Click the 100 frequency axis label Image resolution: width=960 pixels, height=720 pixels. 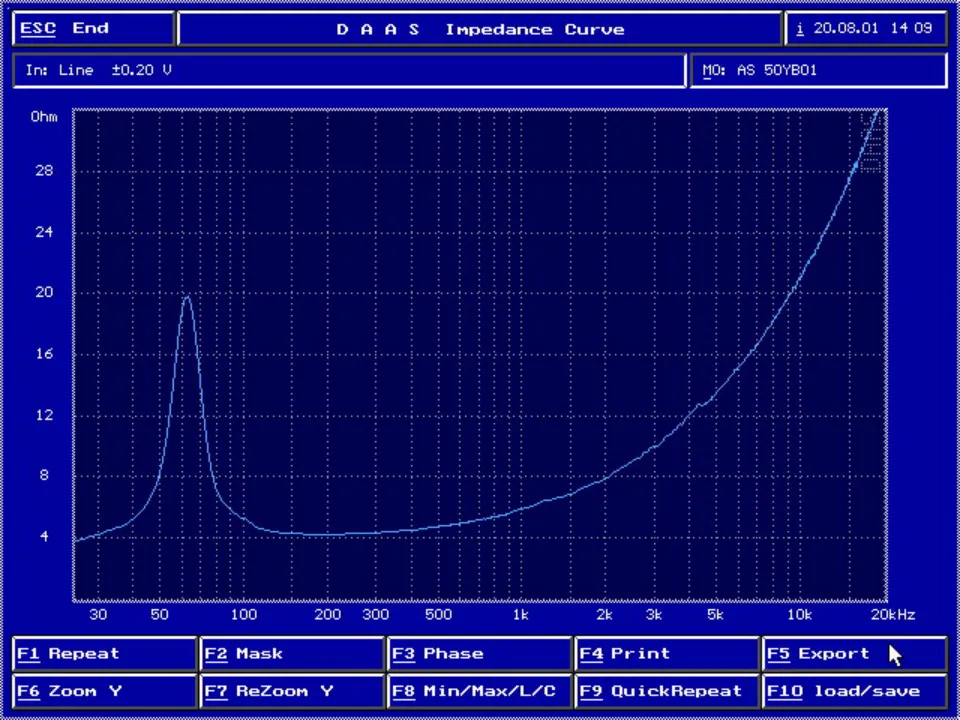244,615
